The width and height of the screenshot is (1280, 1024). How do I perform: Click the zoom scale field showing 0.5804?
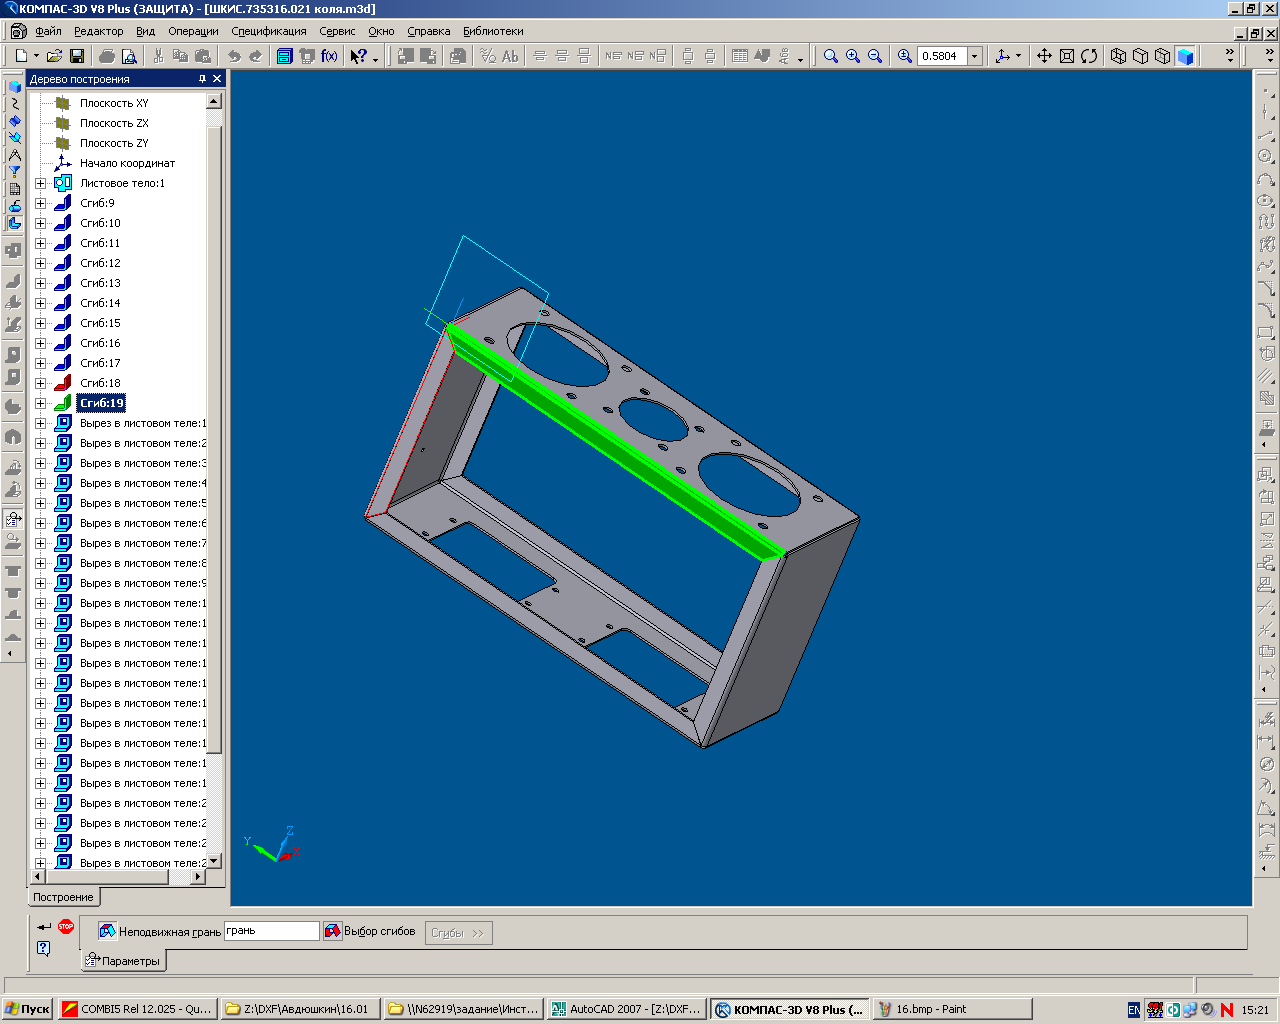942,56
